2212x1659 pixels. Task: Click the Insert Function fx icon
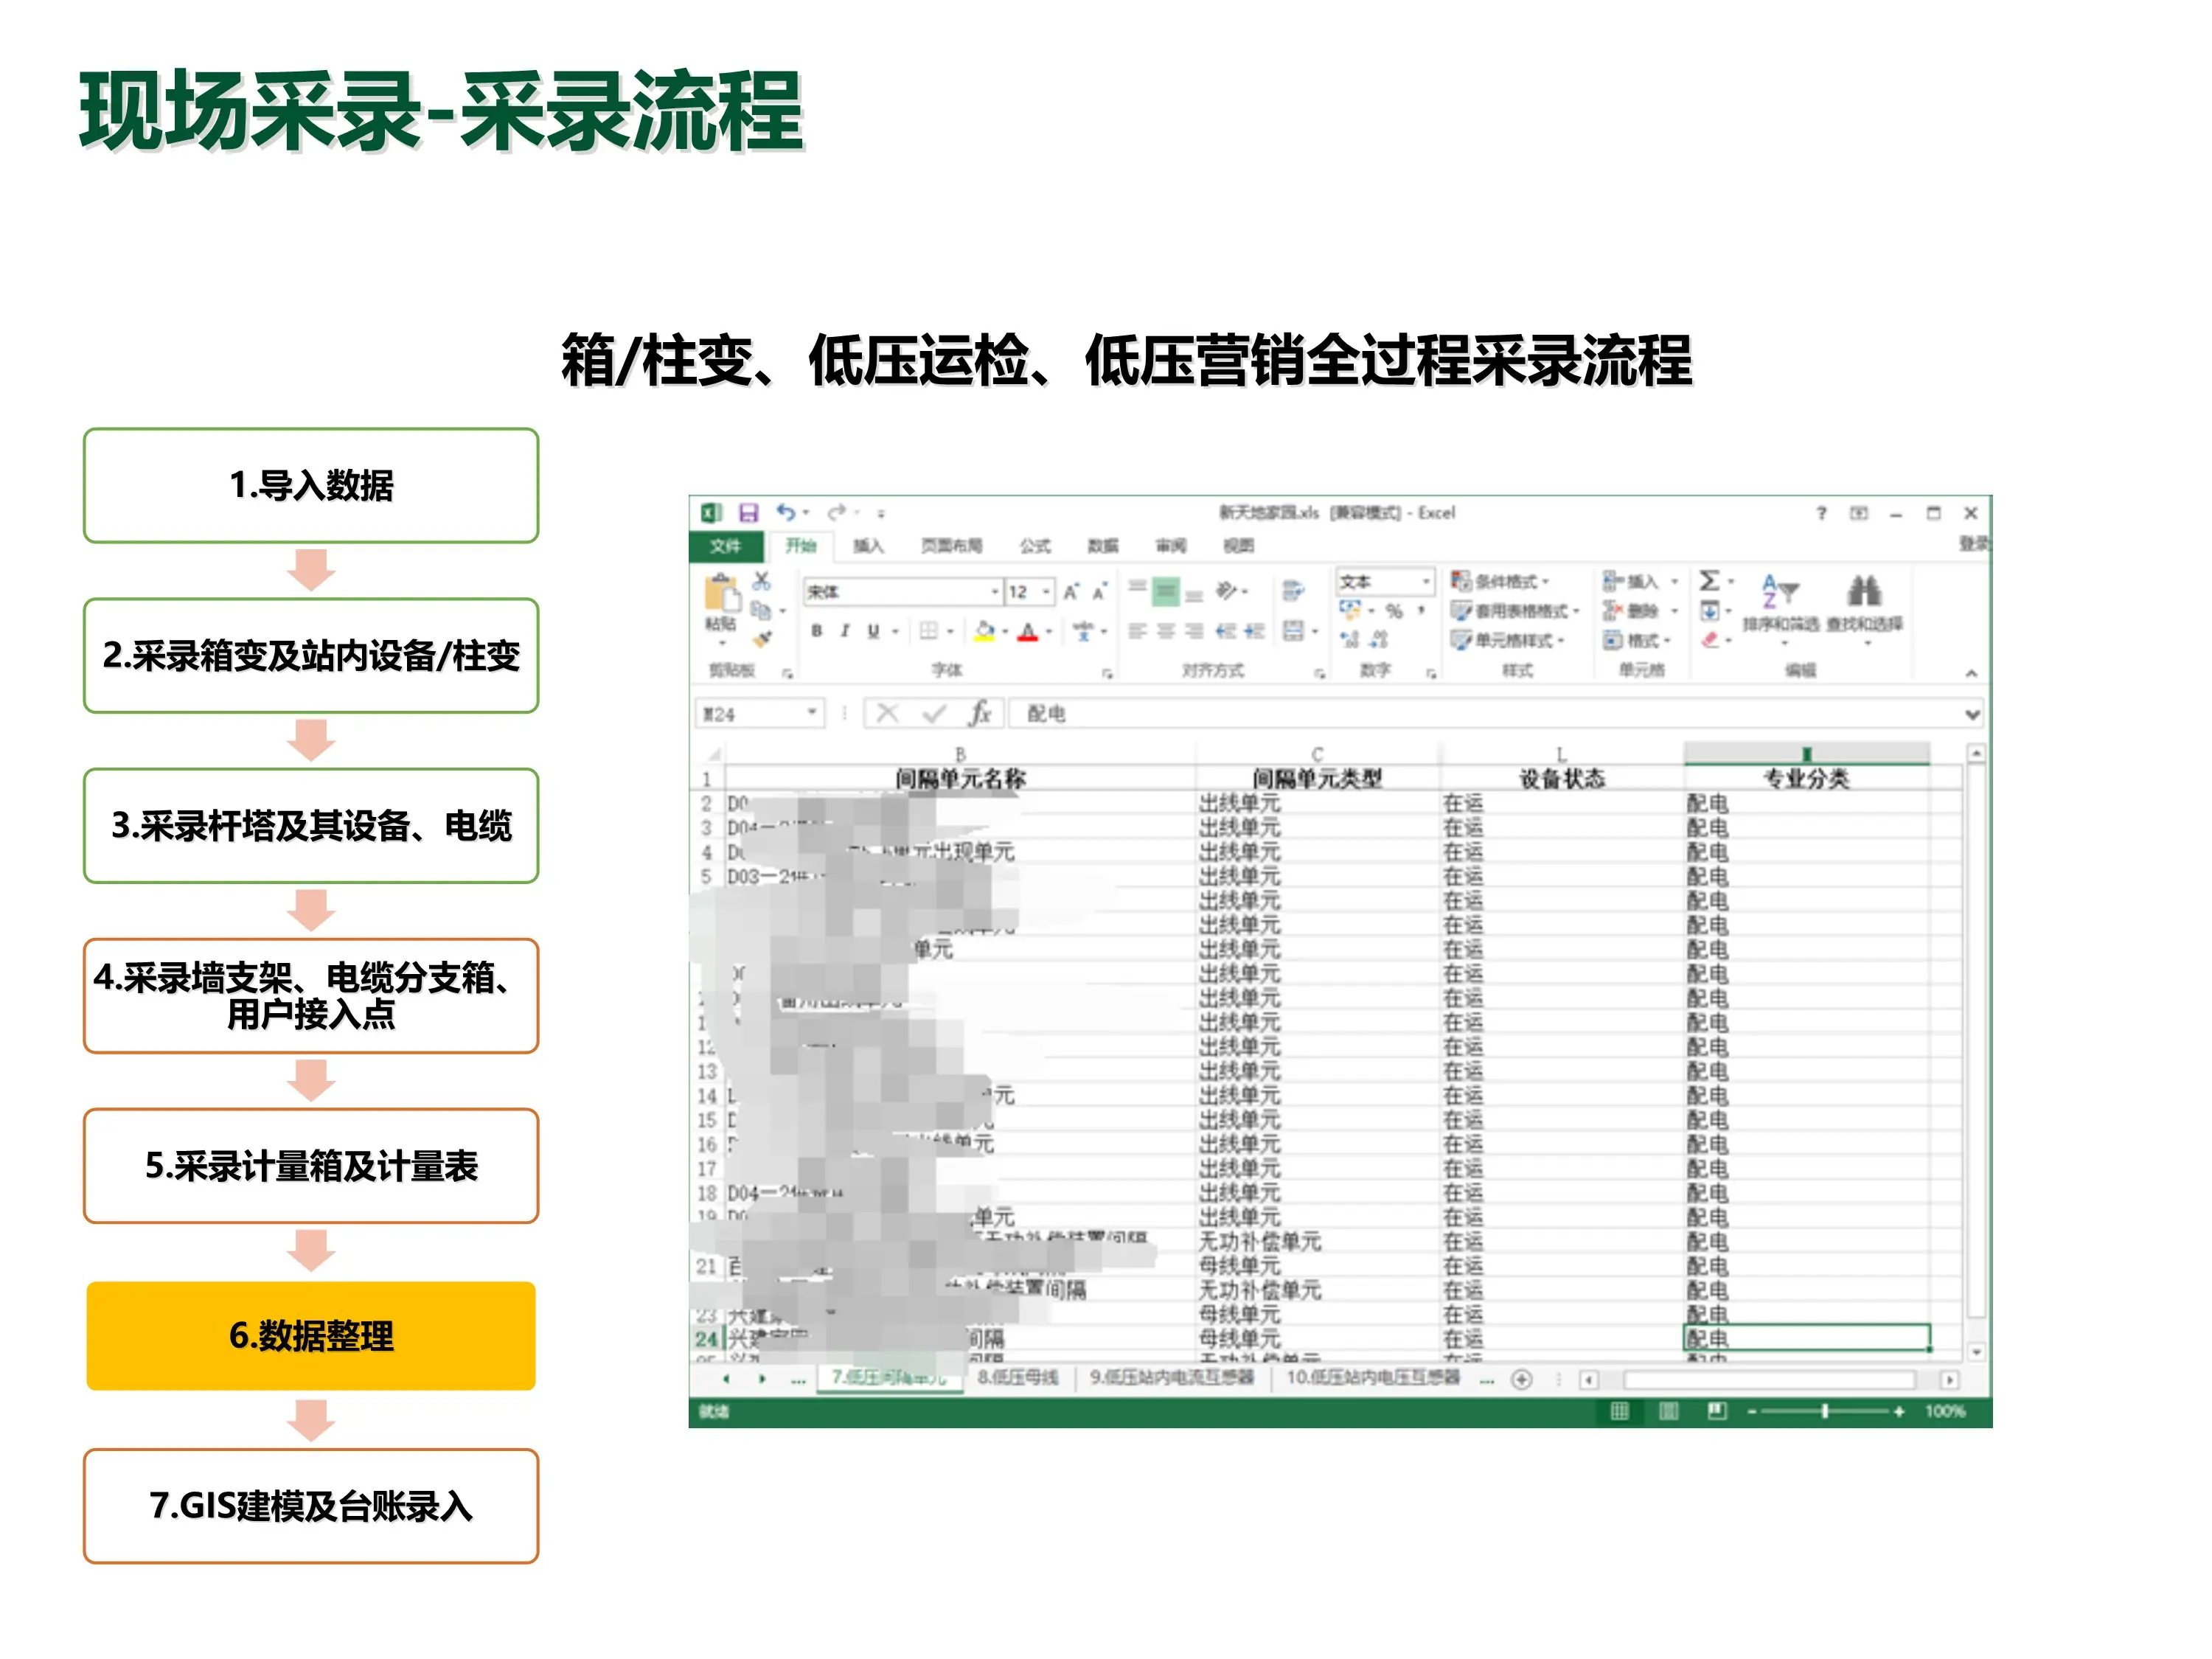980,713
